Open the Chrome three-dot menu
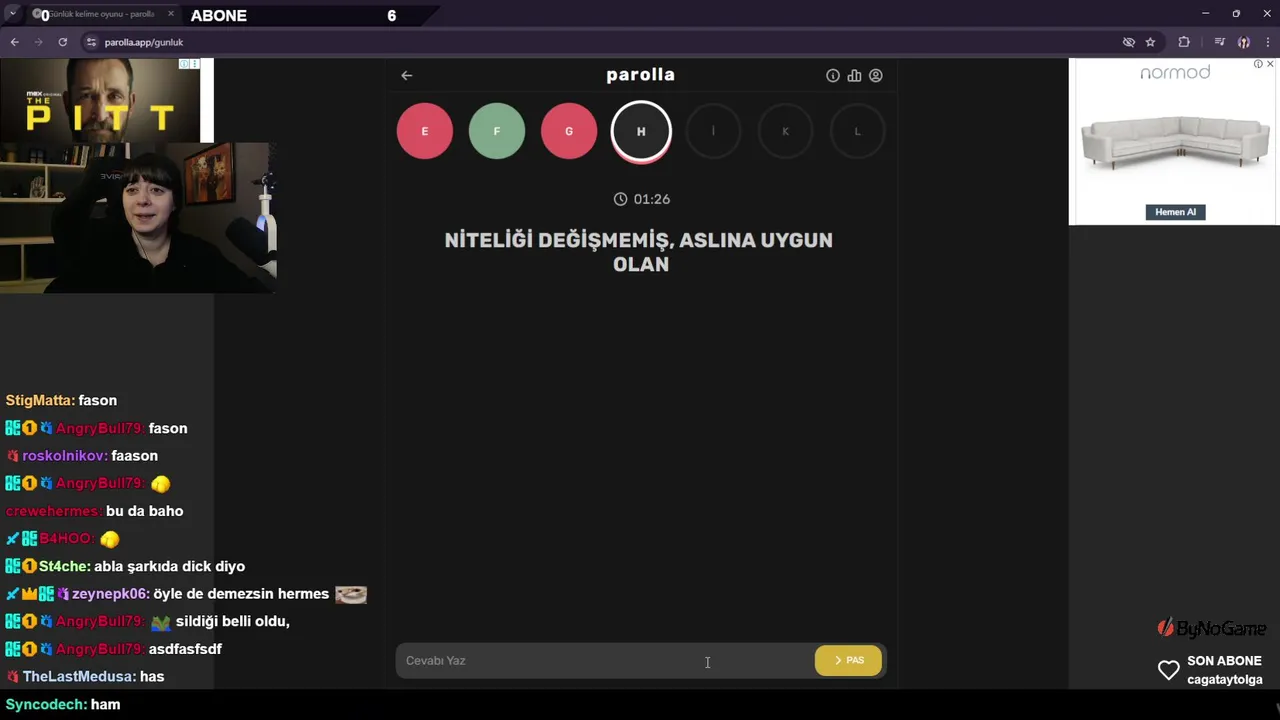Screen dimensions: 1280x720 [1267, 42]
